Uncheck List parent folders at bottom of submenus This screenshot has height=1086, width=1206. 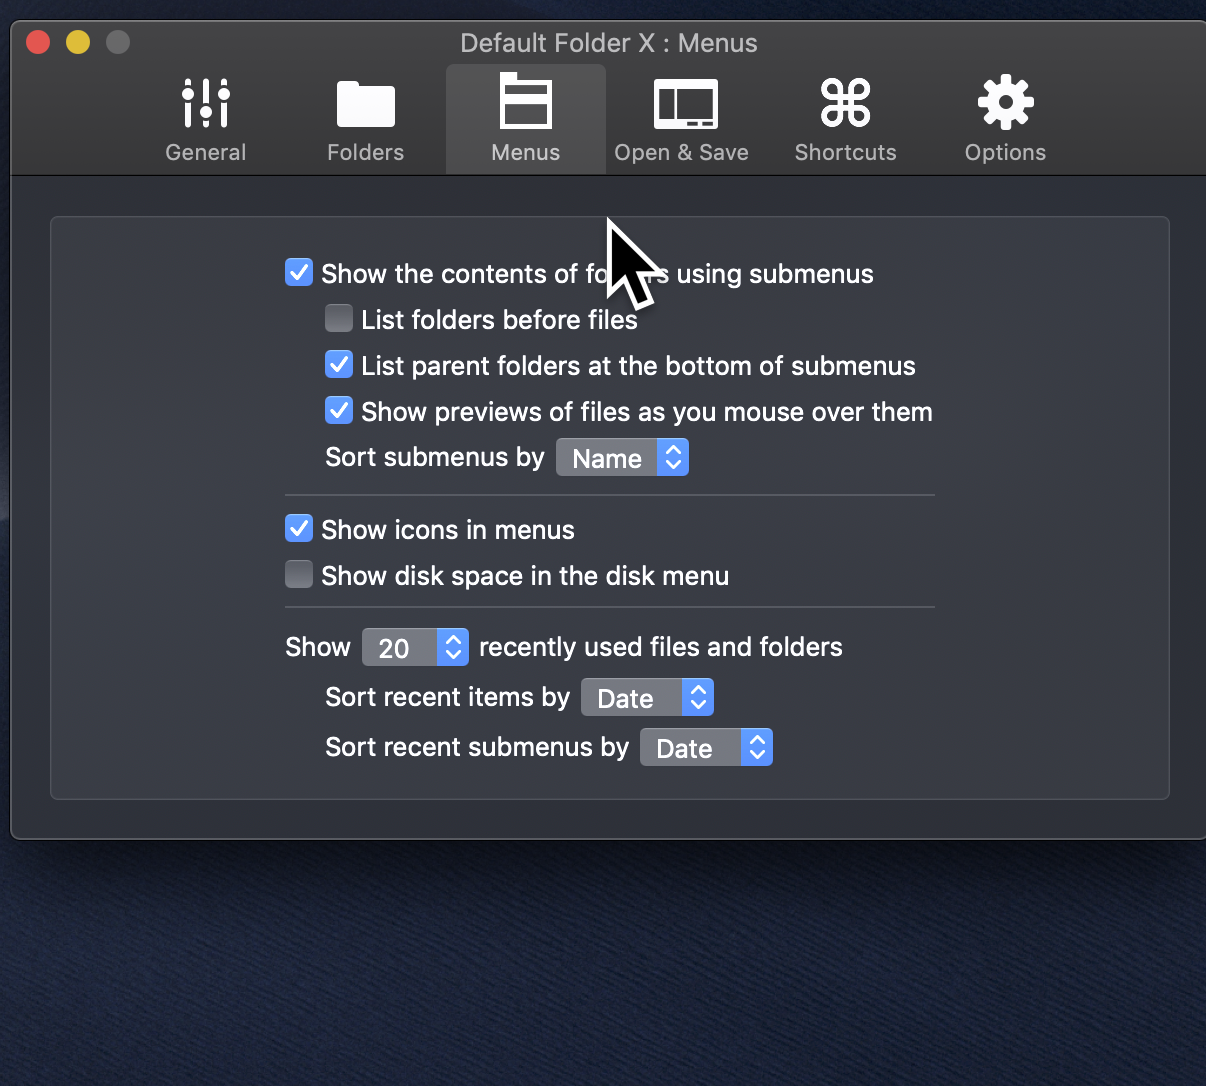tap(339, 364)
